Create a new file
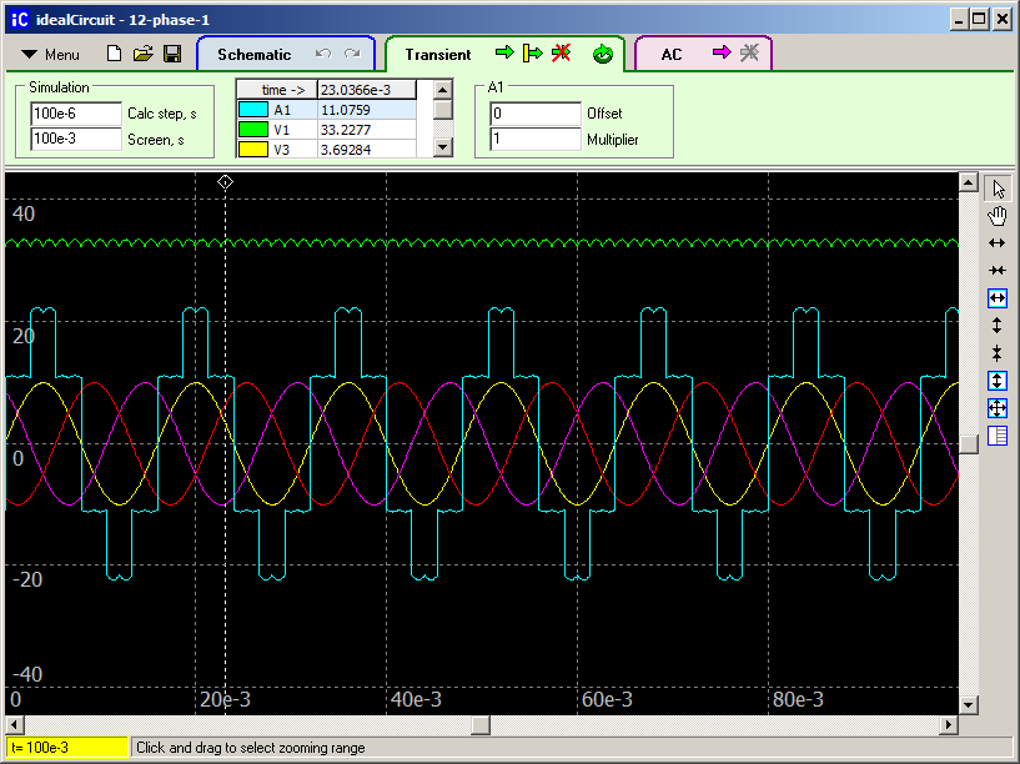The image size is (1020, 764). pos(114,54)
